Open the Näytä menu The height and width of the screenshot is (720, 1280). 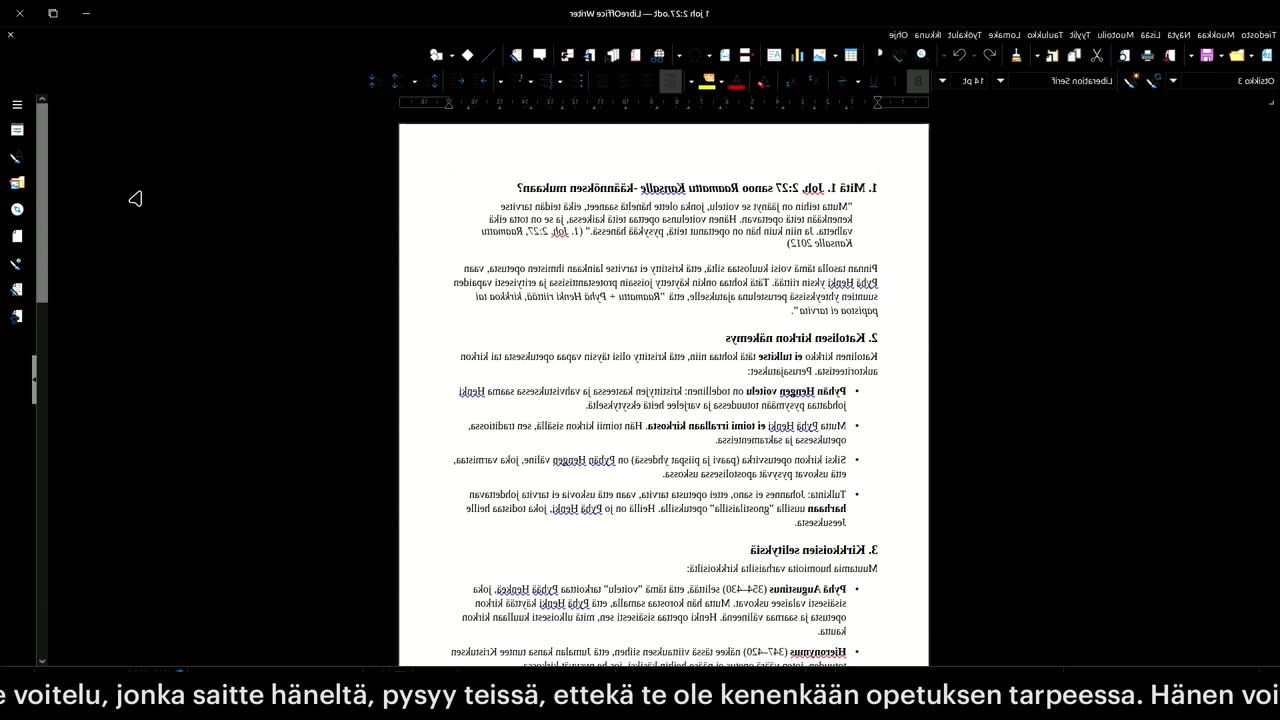pos(1178,34)
